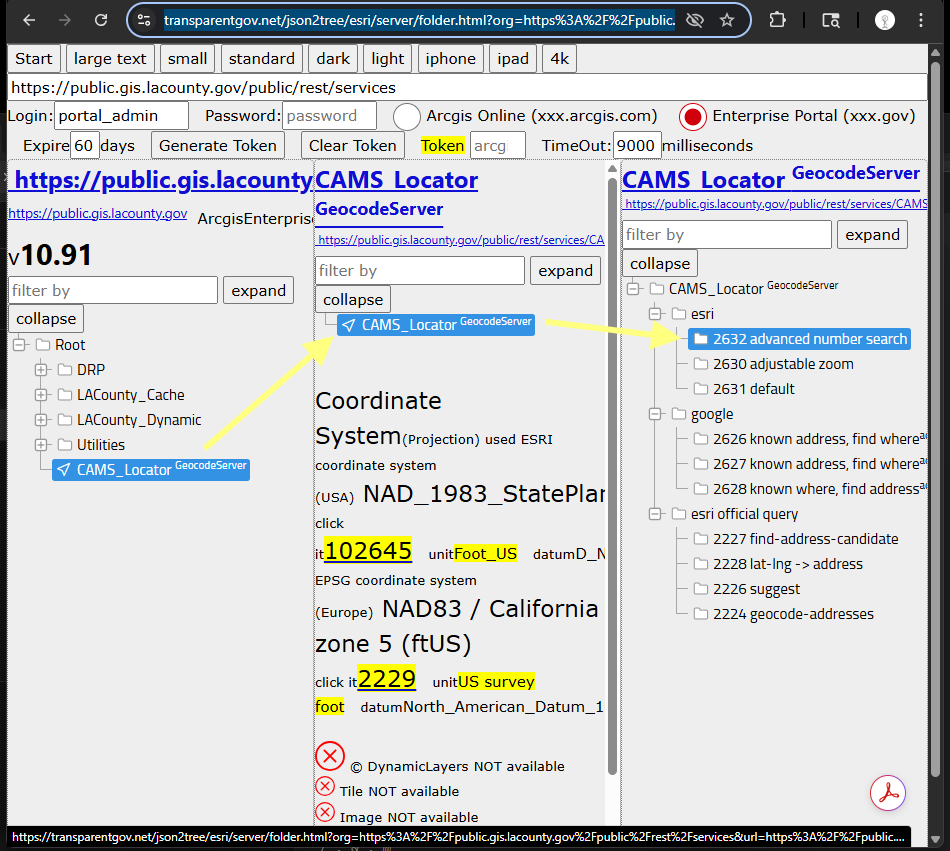Screen dimensions: 950x851
Task: Expand the LACounty_Dynamic folder node
Action: coord(41,420)
